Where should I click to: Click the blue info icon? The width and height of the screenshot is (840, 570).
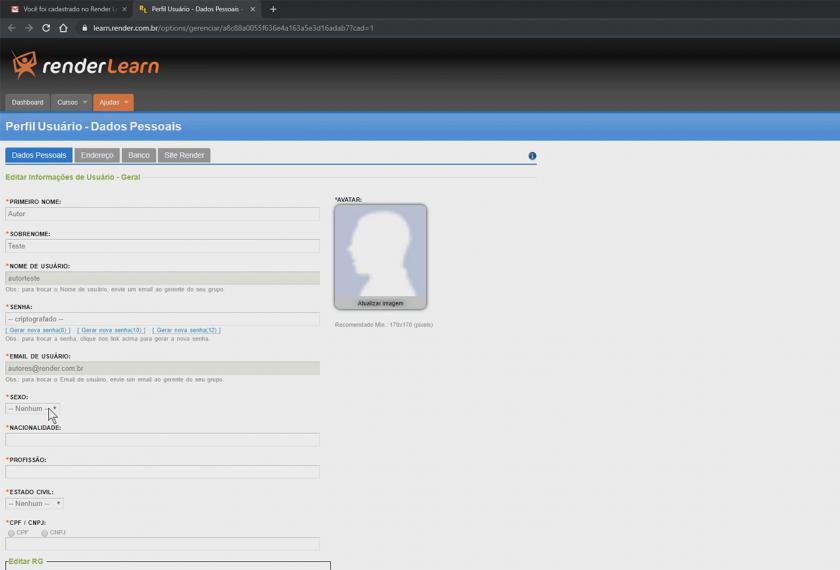532,156
